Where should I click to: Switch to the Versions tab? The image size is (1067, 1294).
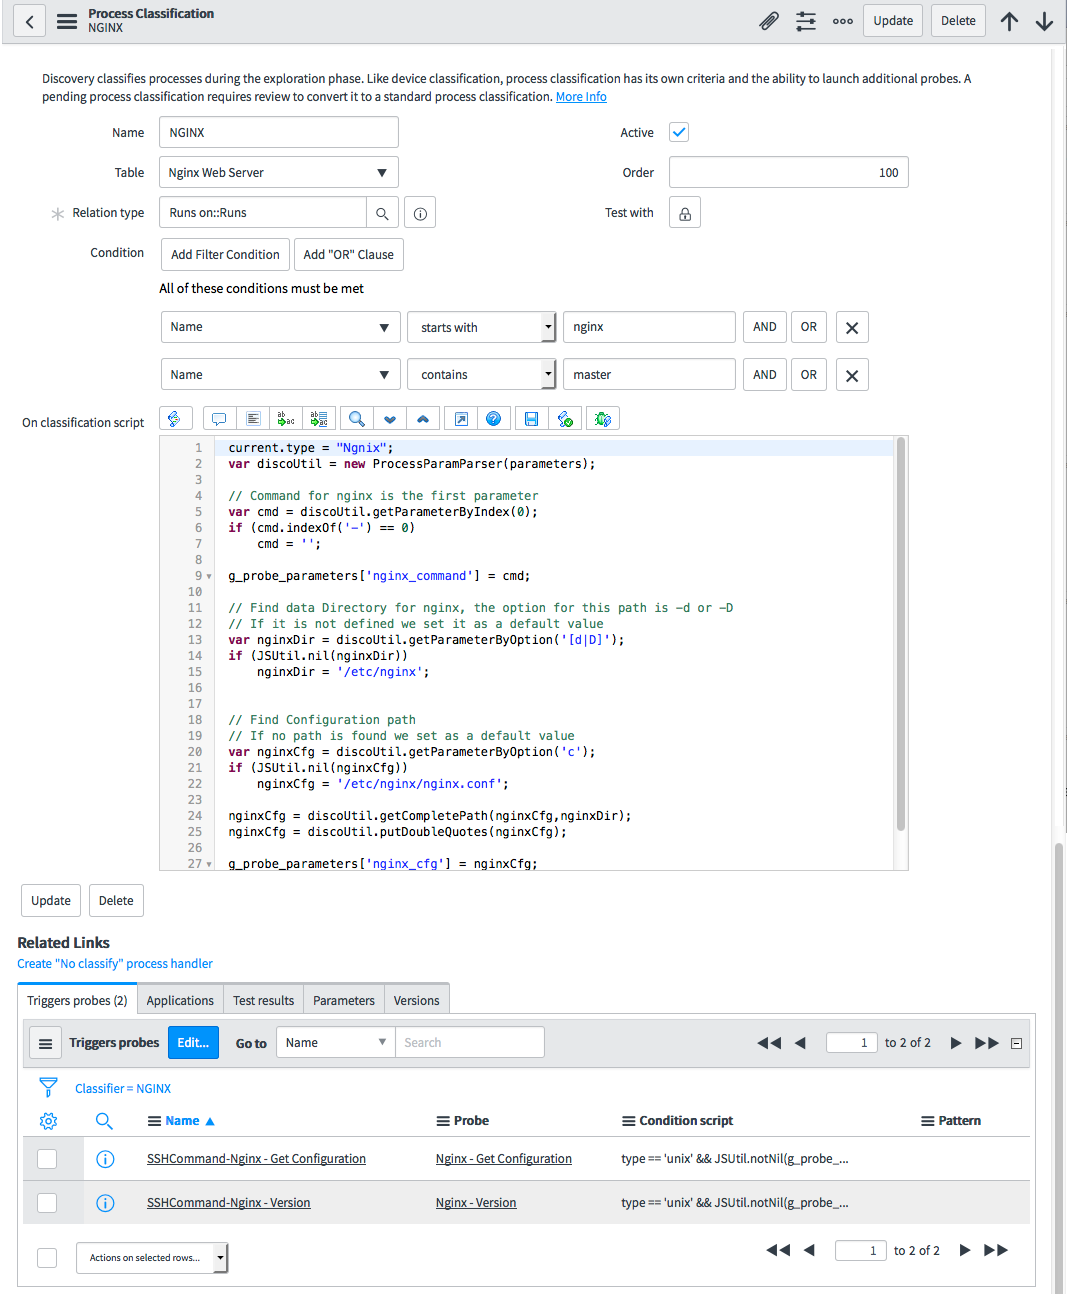[x=417, y=1000]
